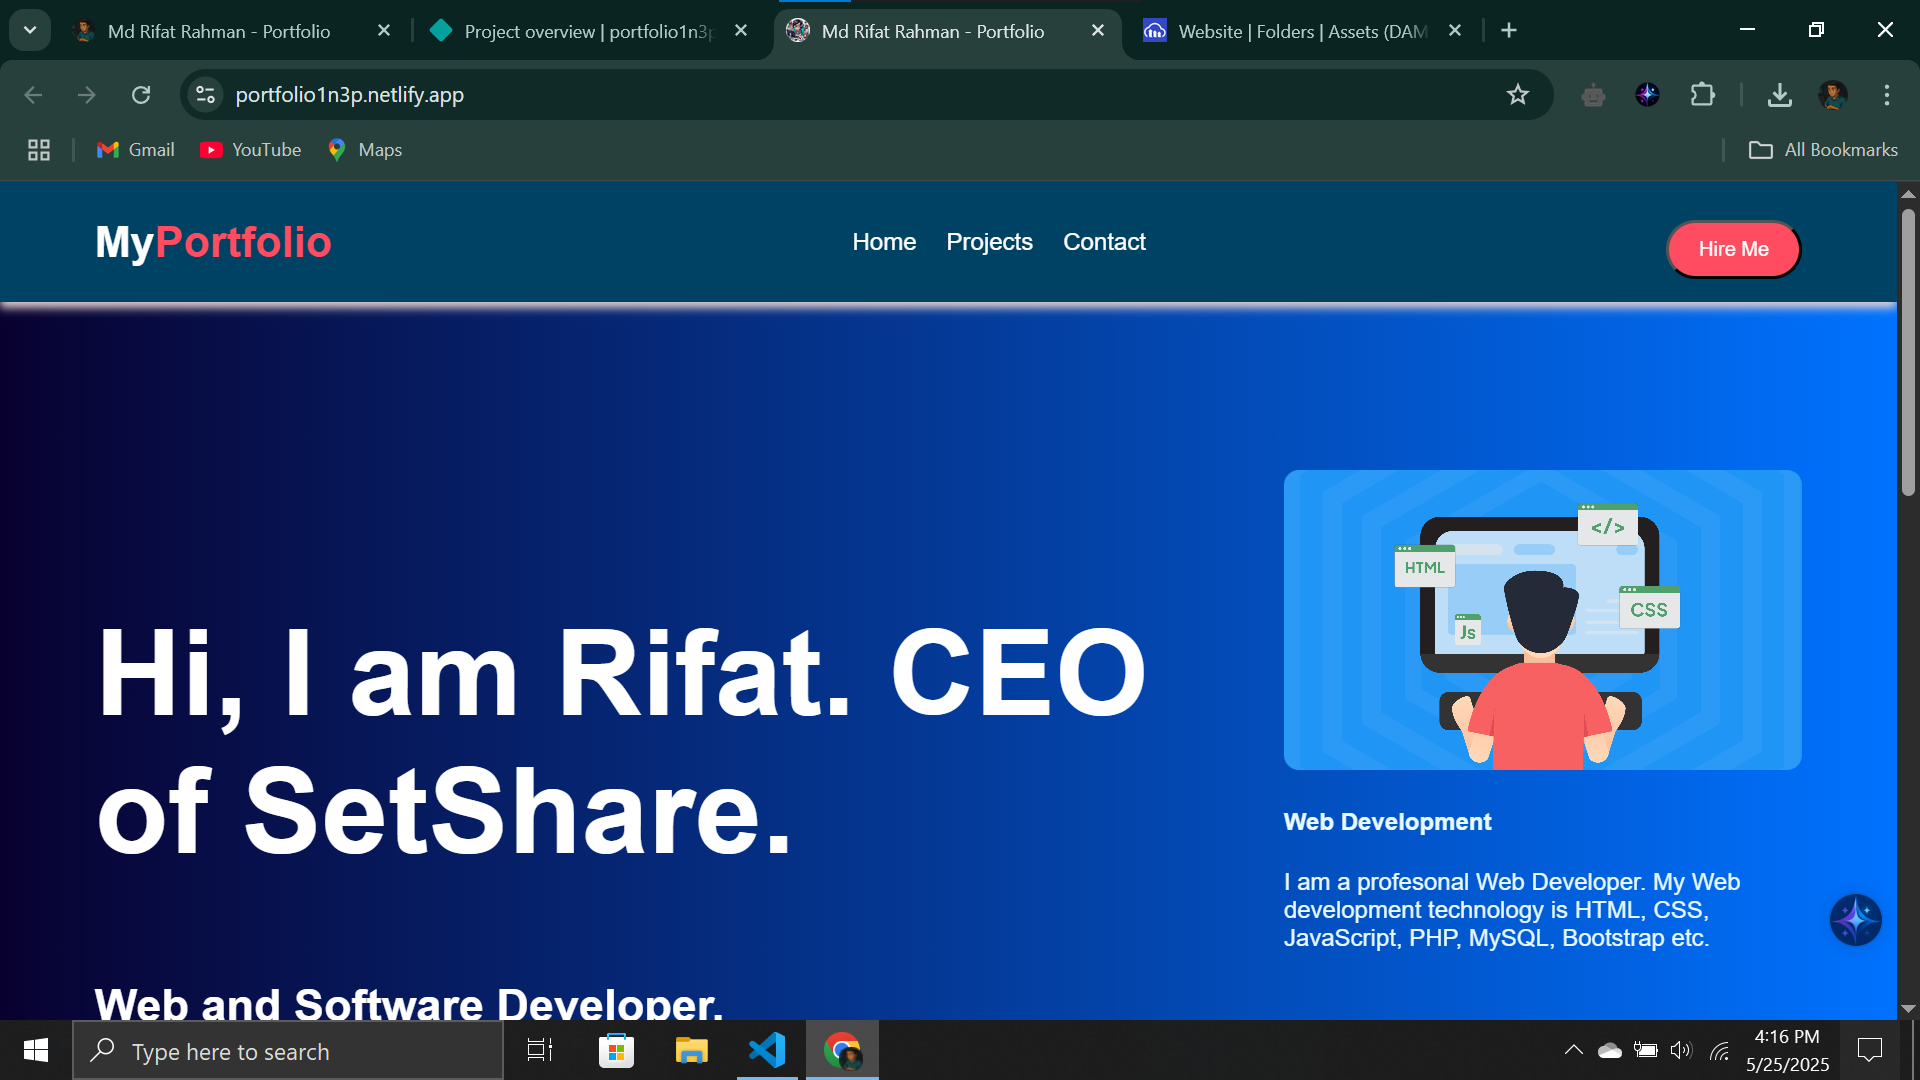The image size is (1920, 1080).
Task: Click the Hire Me button
Action: coord(1734,249)
